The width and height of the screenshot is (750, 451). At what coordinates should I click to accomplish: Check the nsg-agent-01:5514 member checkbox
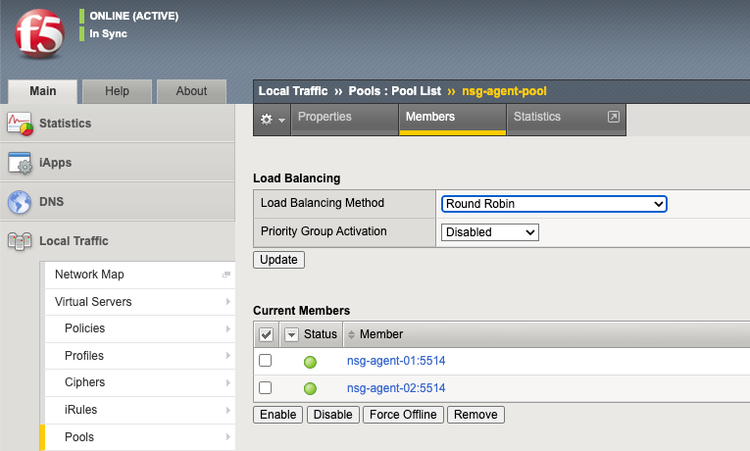point(265,361)
